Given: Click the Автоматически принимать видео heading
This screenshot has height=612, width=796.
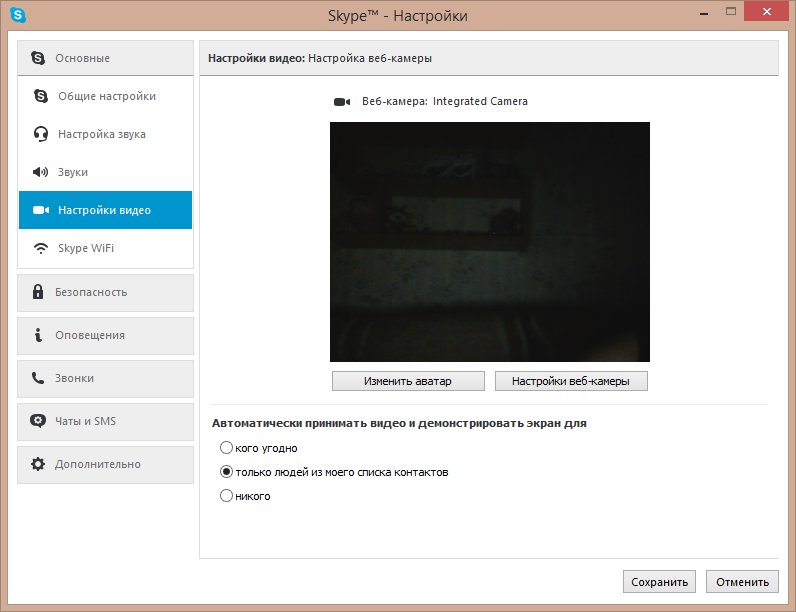Looking at the screenshot, I should pyautogui.click(x=399, y=423).
